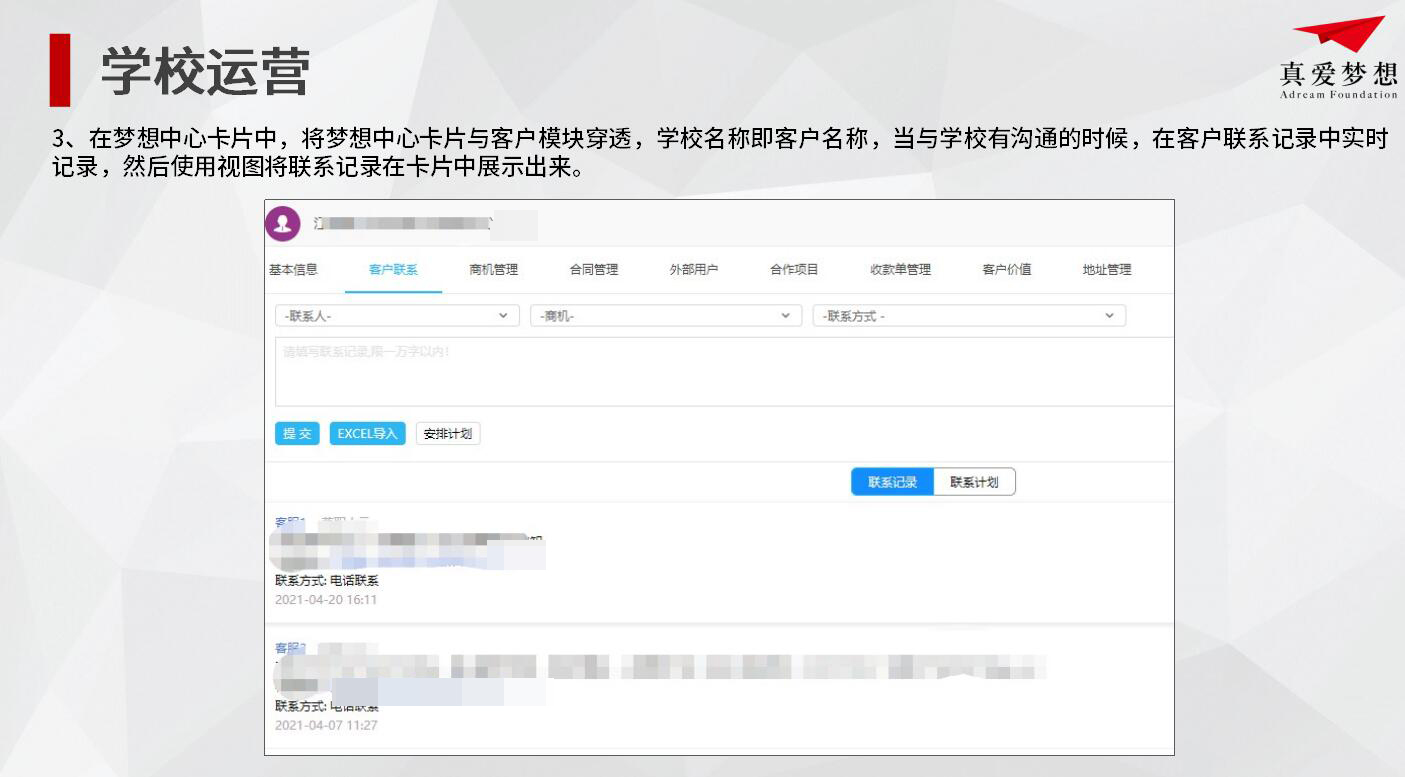
Task: Click the 安排计划 button
Action: pos(448,433)
